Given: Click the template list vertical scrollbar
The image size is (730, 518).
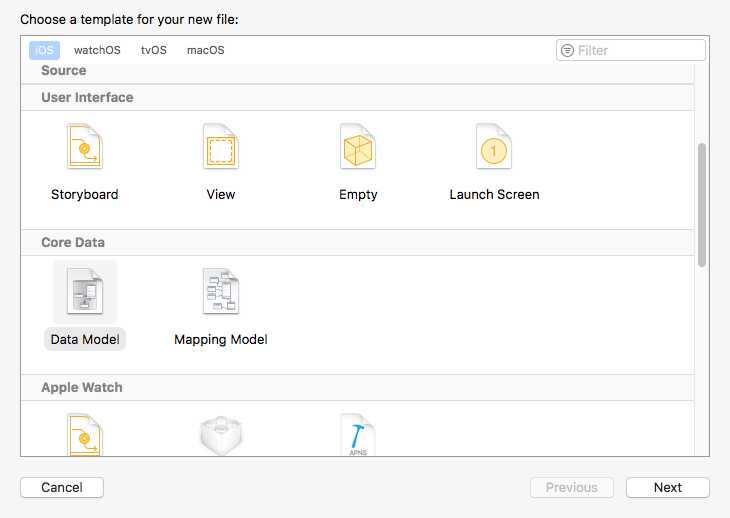Looking at the screenshot, I should click(x=702, y=205).
